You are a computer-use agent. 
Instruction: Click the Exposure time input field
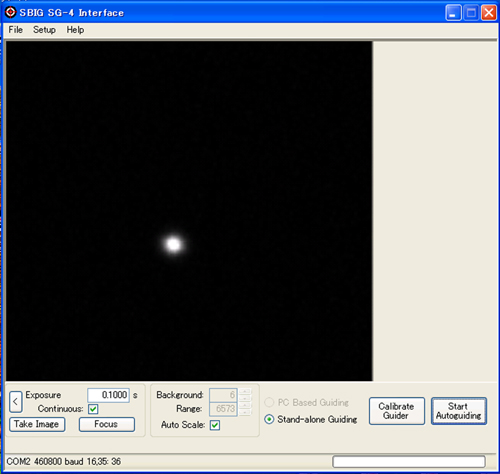pyautogui.click(x=108, y=395)
